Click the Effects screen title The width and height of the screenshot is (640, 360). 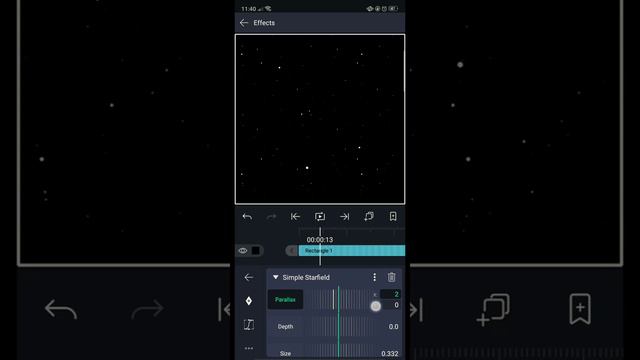click(264, 23)
